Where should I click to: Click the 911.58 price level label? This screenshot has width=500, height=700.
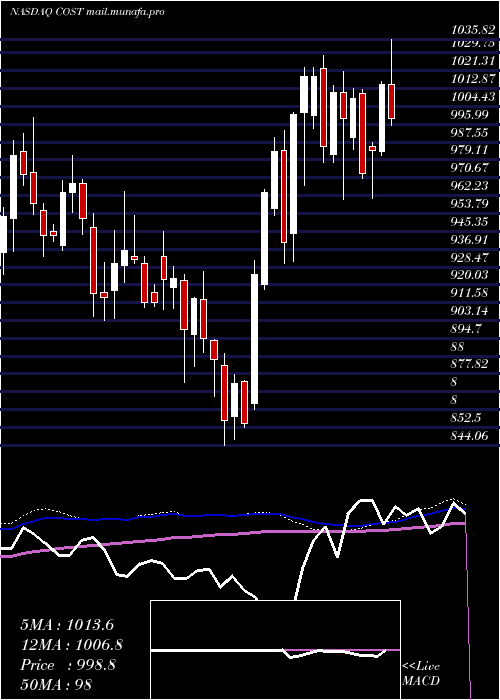(x=472, y=293)
